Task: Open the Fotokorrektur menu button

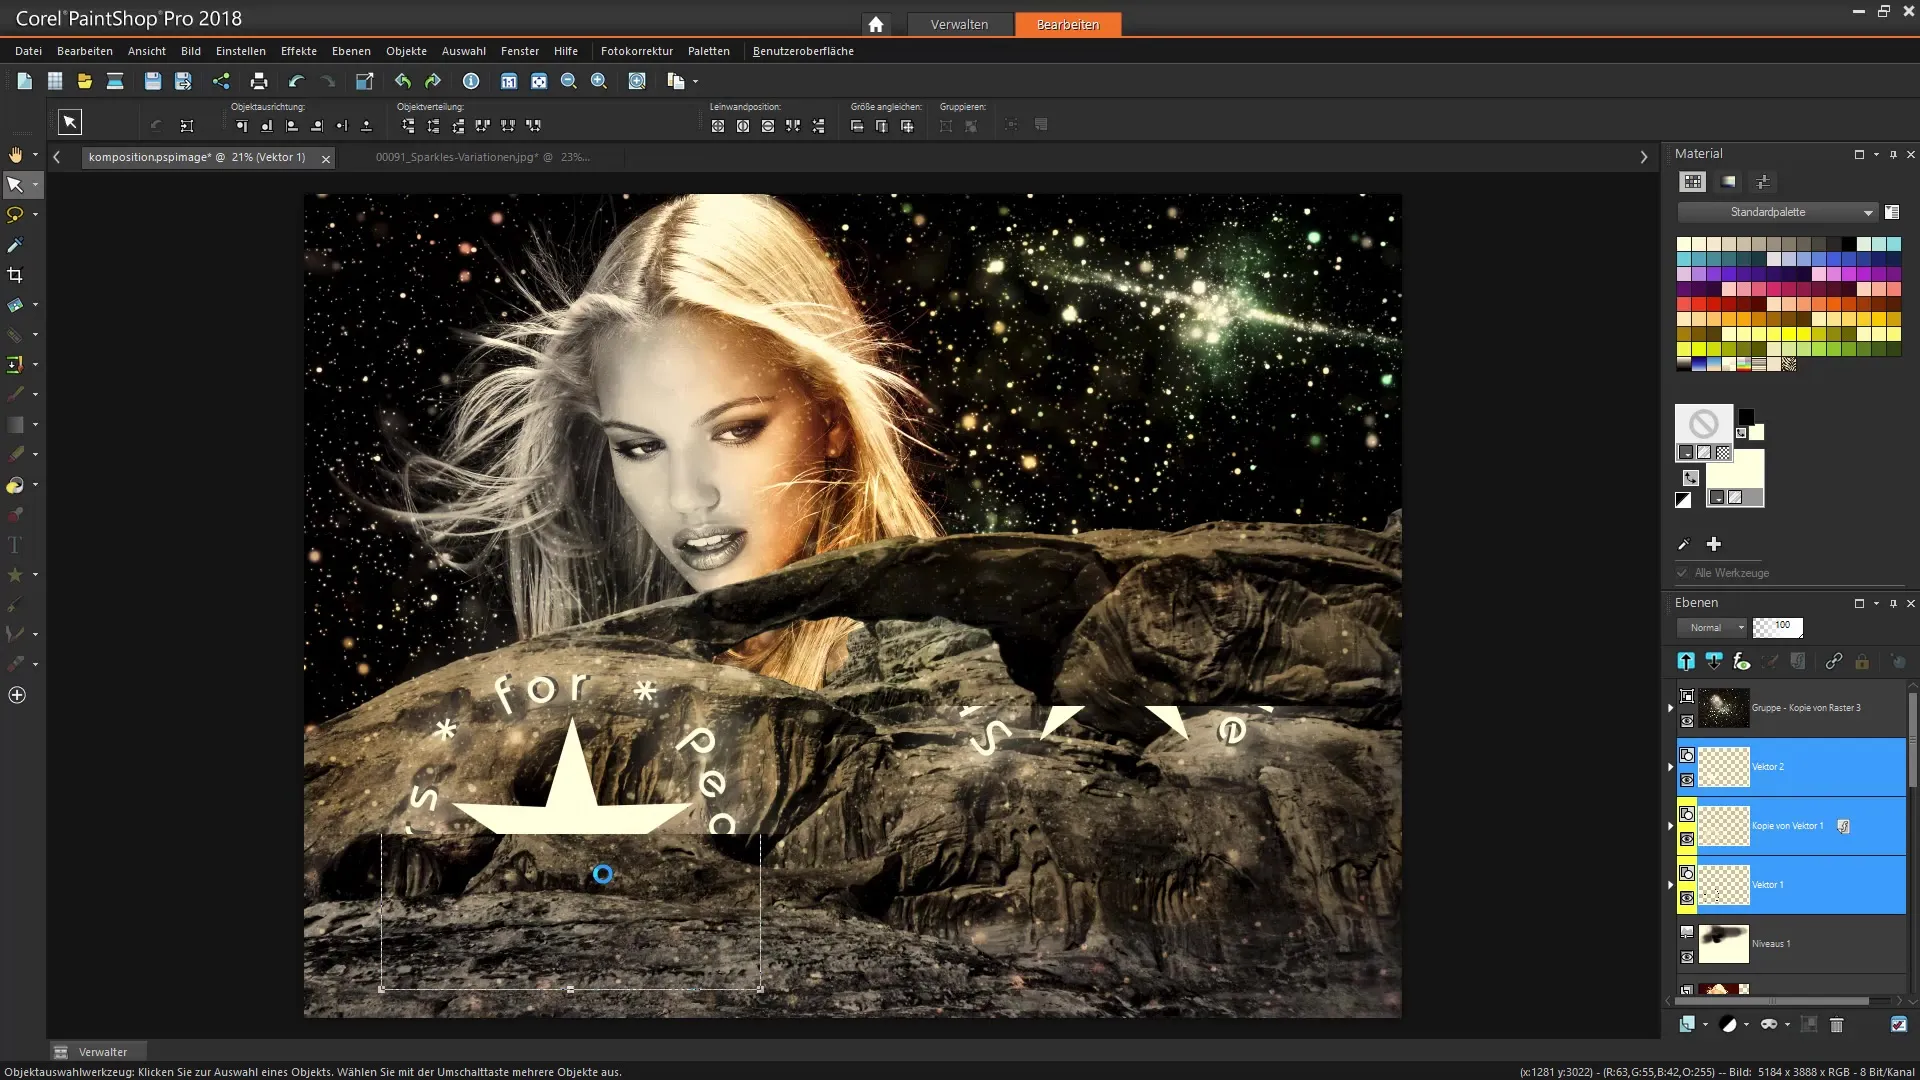Action: click(x=636, y=51)
